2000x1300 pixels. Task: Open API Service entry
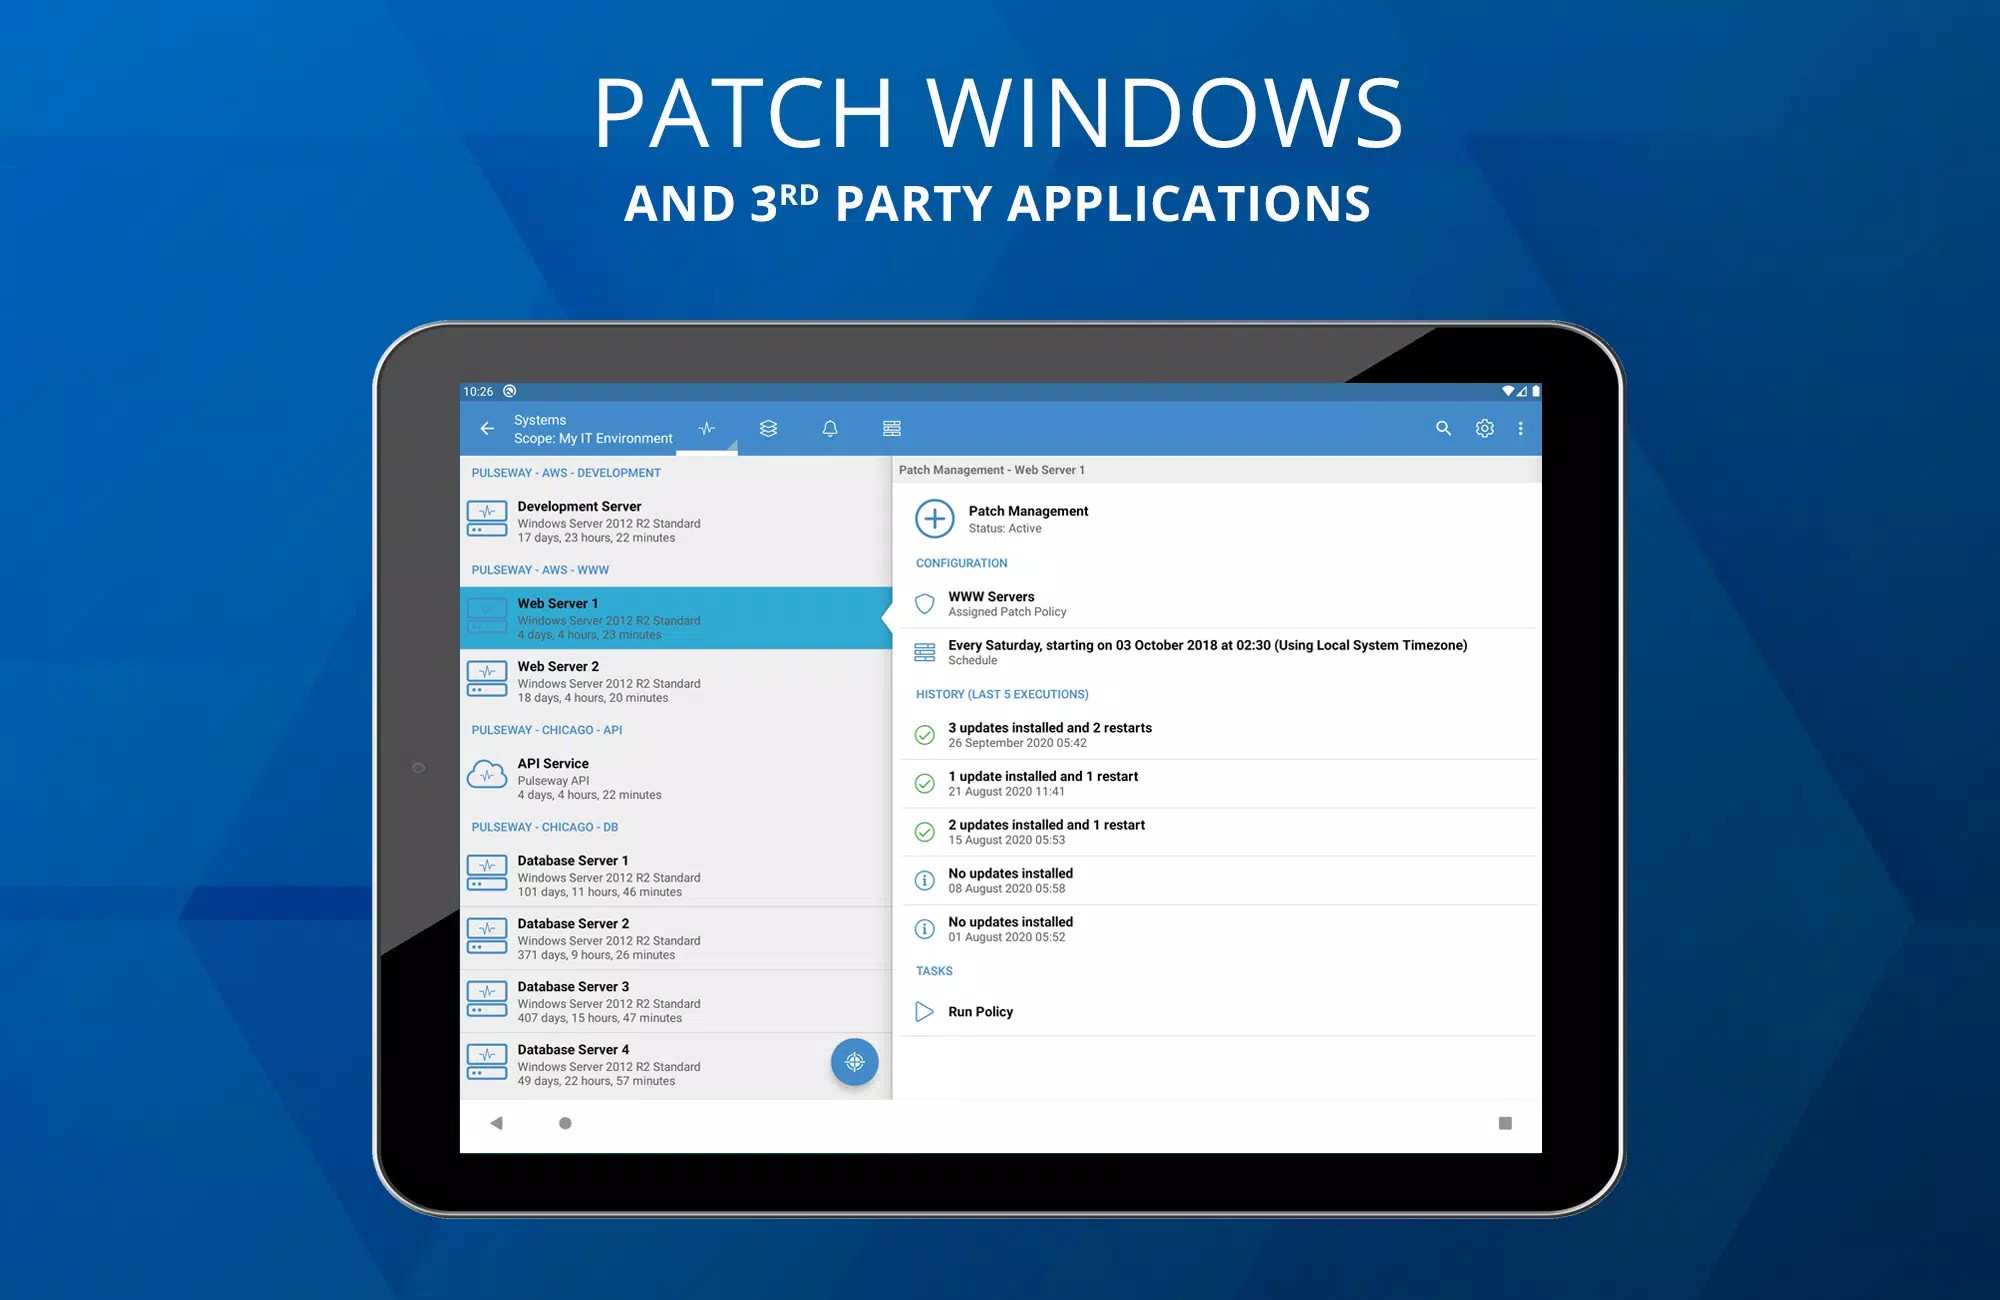click(x=676, y=778)
